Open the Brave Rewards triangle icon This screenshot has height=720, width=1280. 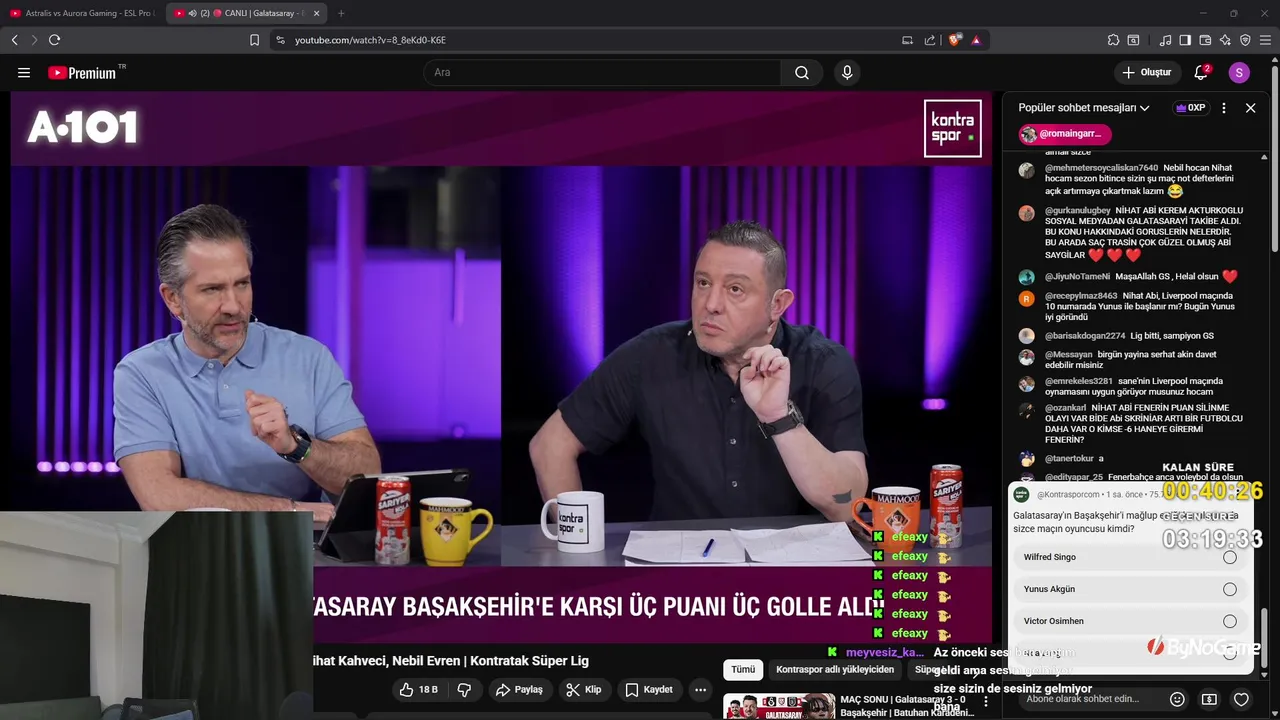[x=976, y=40]
